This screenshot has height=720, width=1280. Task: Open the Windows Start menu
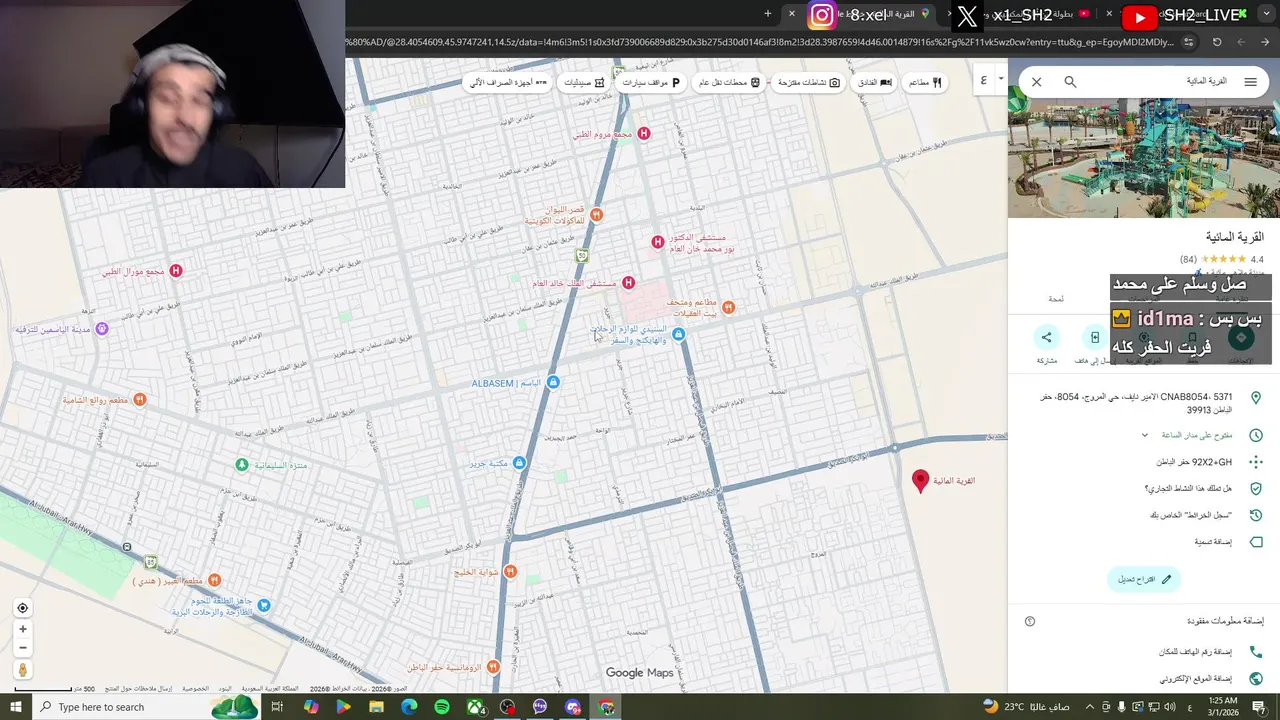(x=15, y=707)
